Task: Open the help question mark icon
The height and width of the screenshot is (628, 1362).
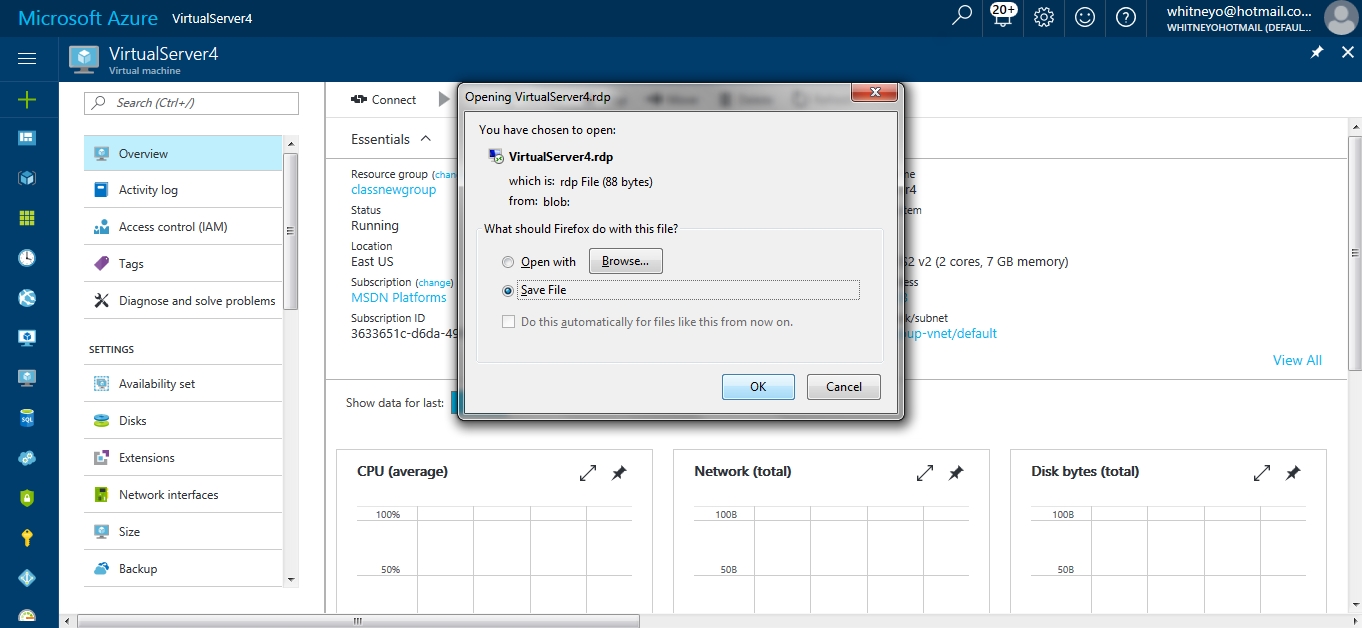Action: coord(1126,17)
